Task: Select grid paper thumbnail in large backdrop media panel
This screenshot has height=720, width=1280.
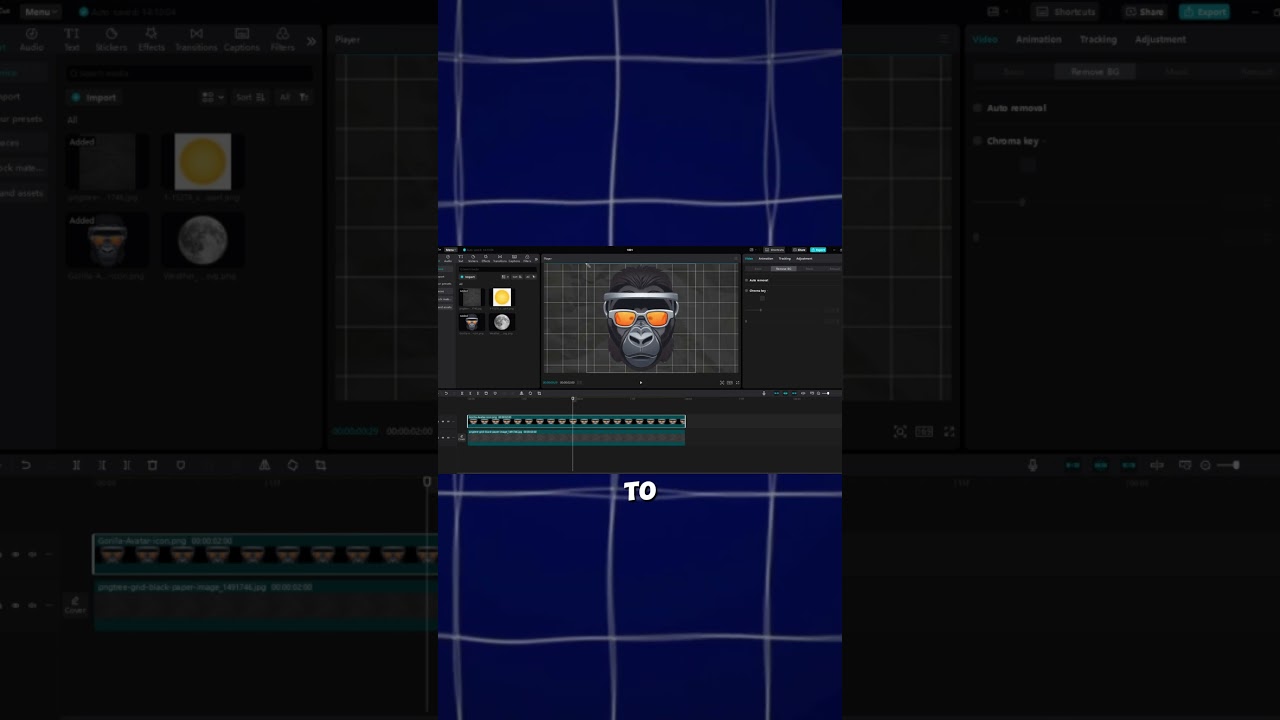Action: [x=107, y=161]
